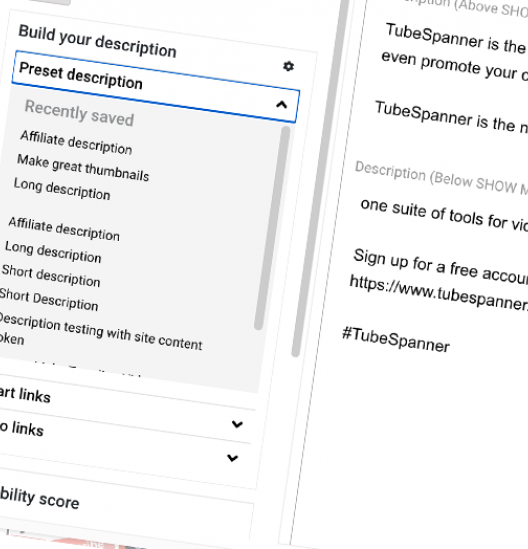Pick the lower Long description entry
Viewport: 528px width, 549px height.
[53, 252]
